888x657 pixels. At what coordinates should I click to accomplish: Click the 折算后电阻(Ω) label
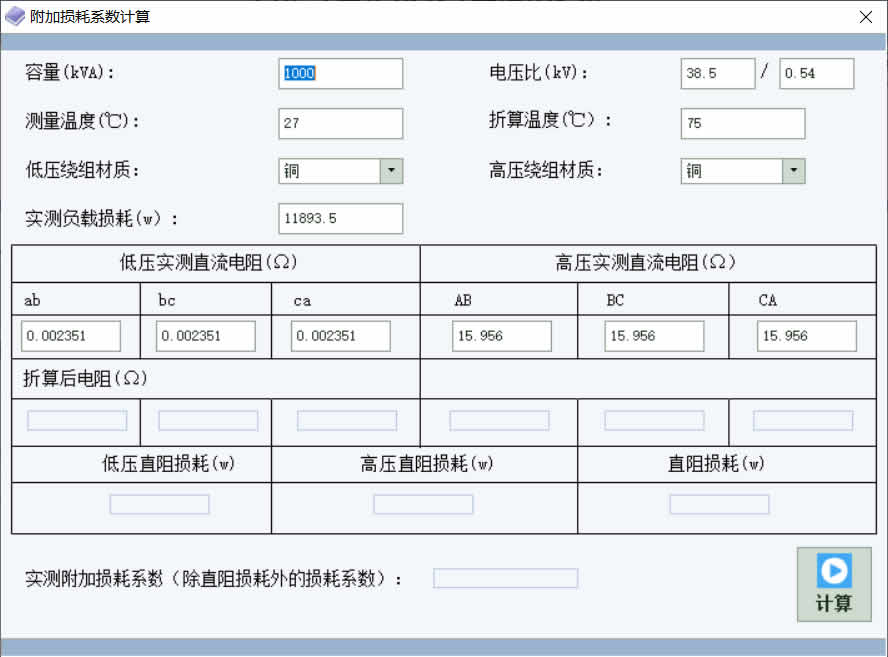click(x=85, y=378)
